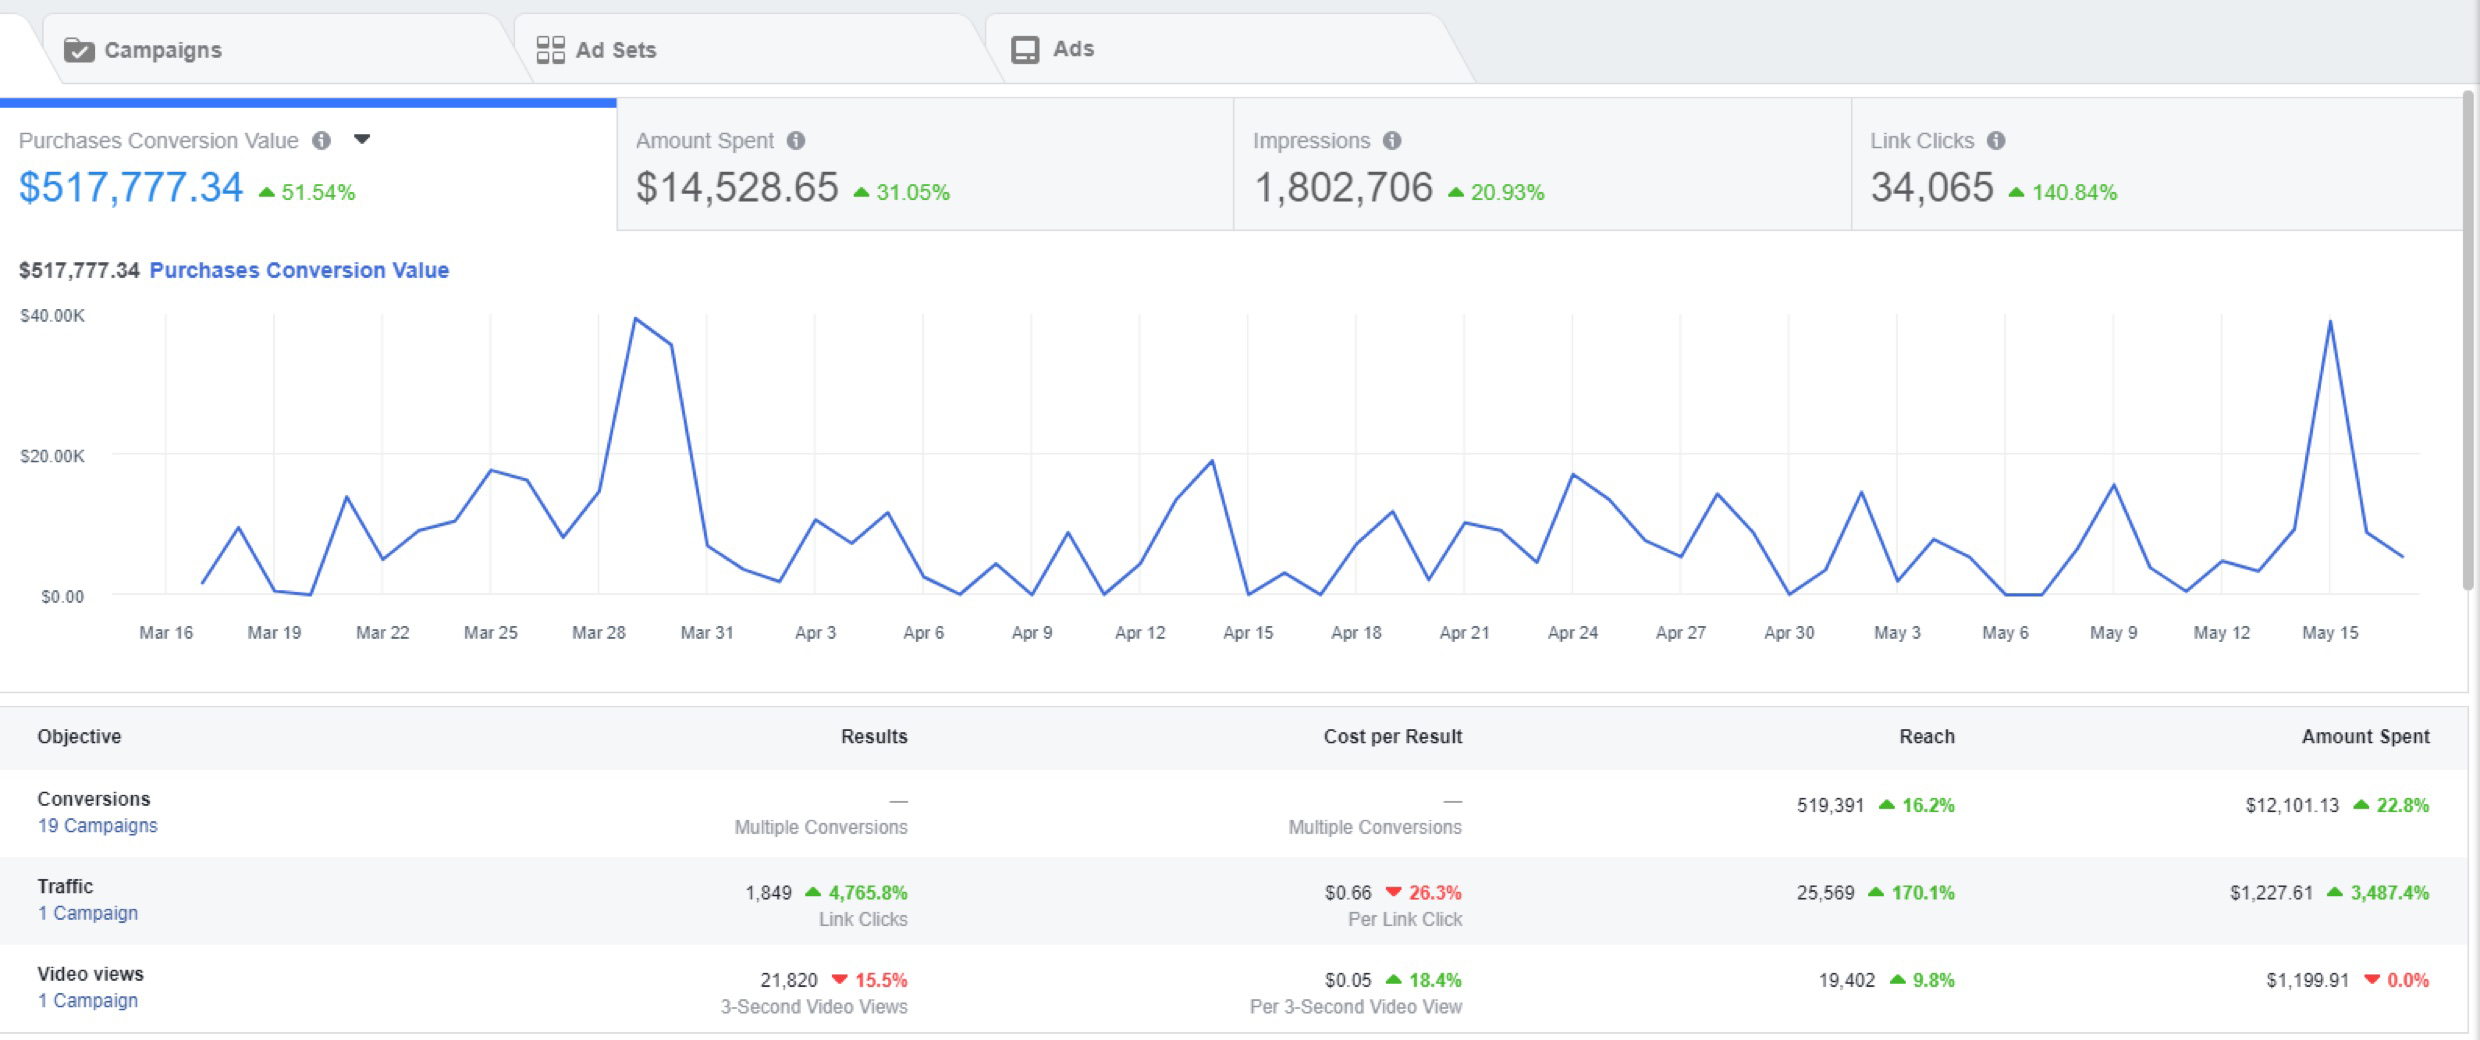This screenshot has width=2480, height=1040.
Task: Click the 25,569 reach value
Action: (1825, 893)
